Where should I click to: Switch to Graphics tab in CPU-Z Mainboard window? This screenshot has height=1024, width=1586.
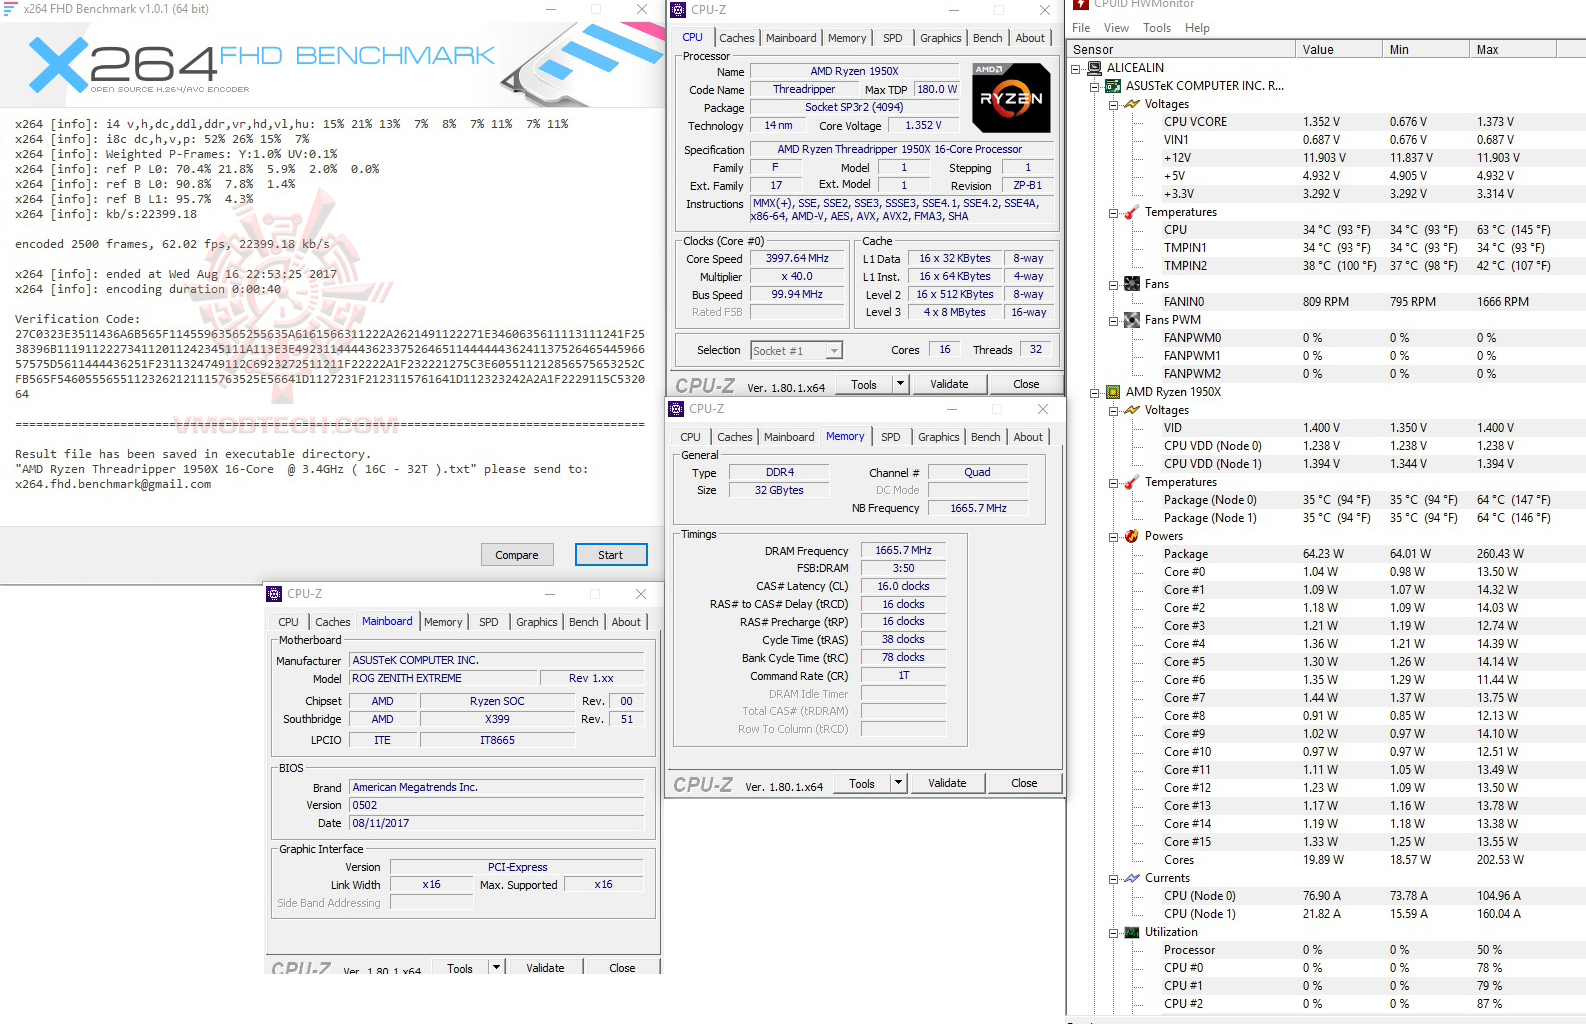pyautogui.click(x=537, y=622)
